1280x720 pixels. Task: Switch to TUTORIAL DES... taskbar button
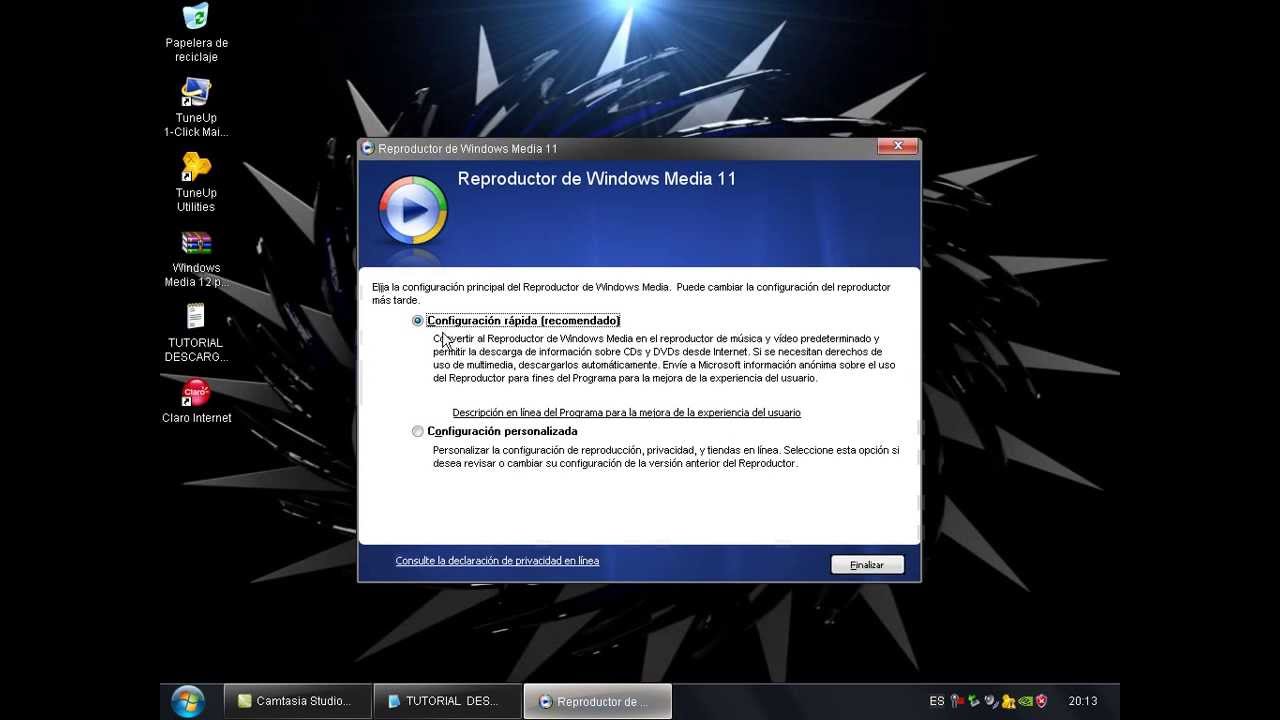(447, 701)
